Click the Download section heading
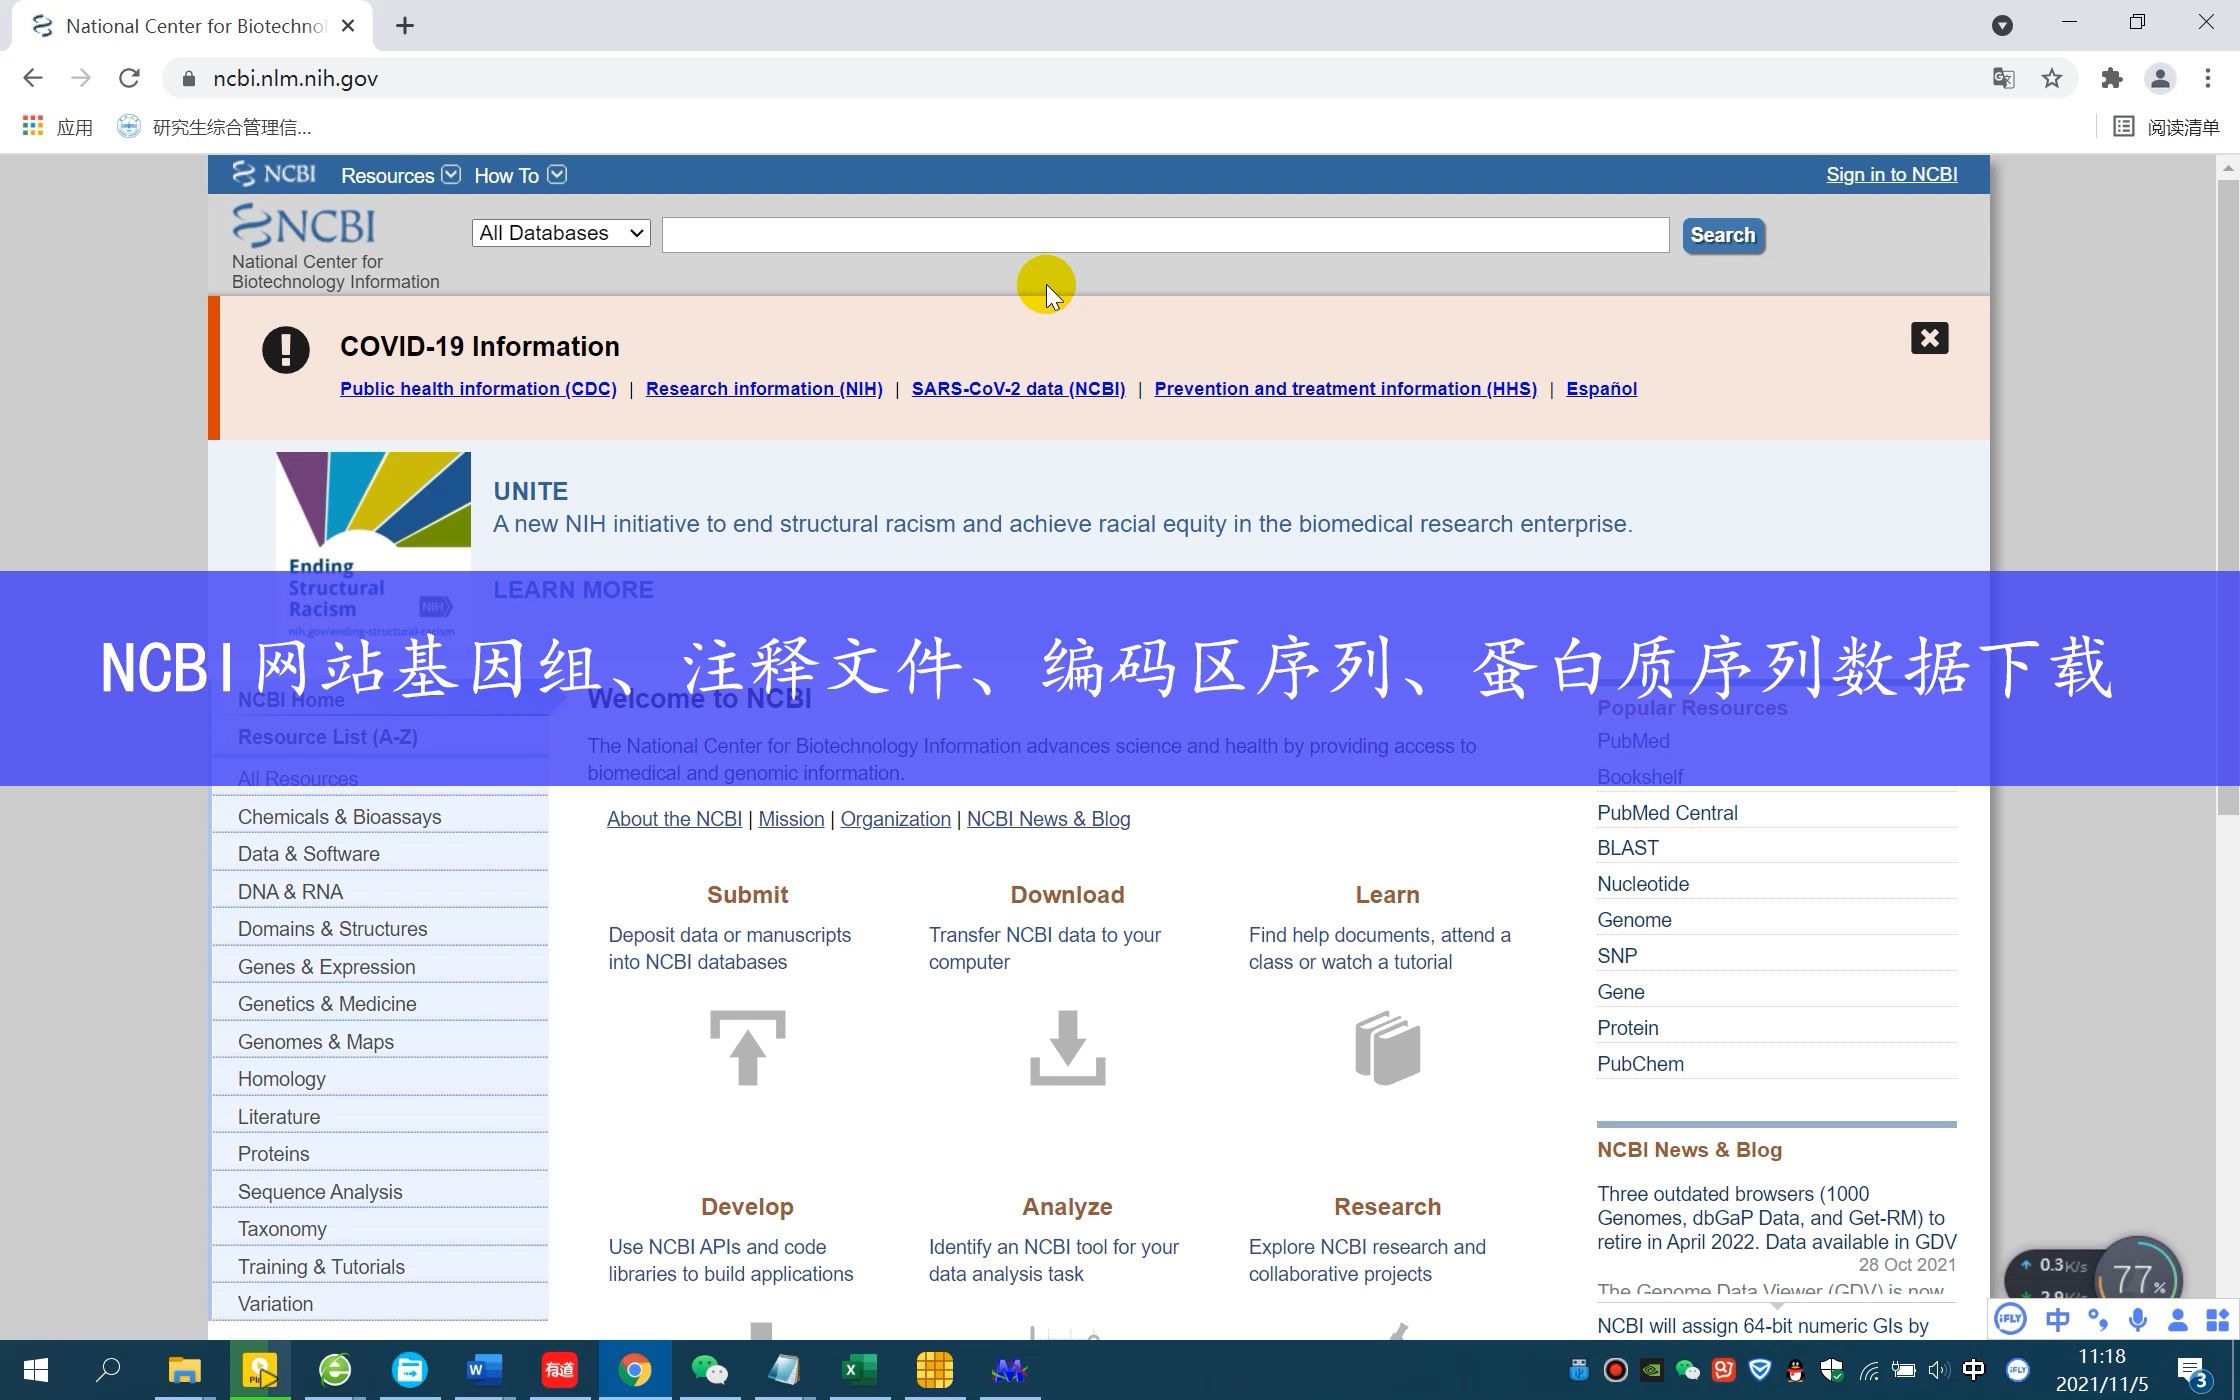Image resolution: width=2240 pixels, height=1400 pixels. point(1067,895)
